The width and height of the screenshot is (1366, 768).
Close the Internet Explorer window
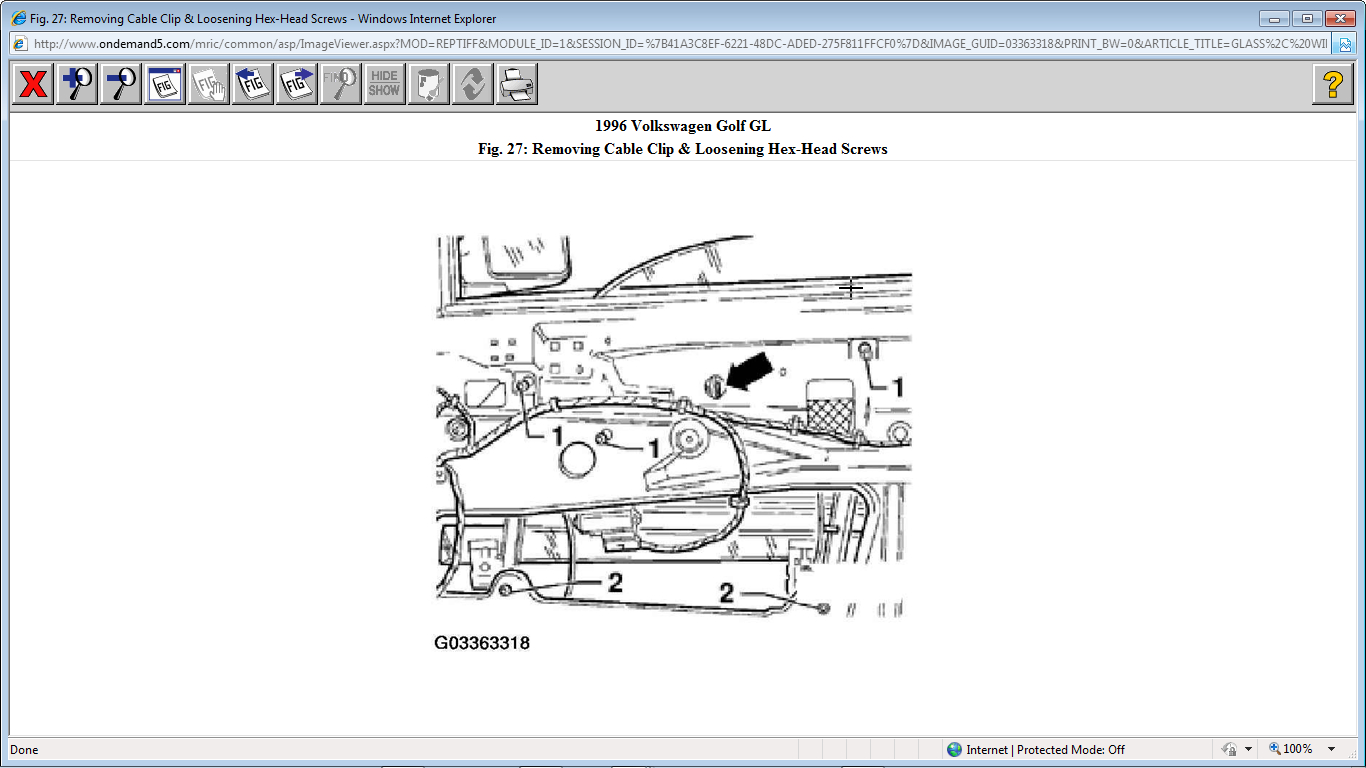tap(1339, 18)
